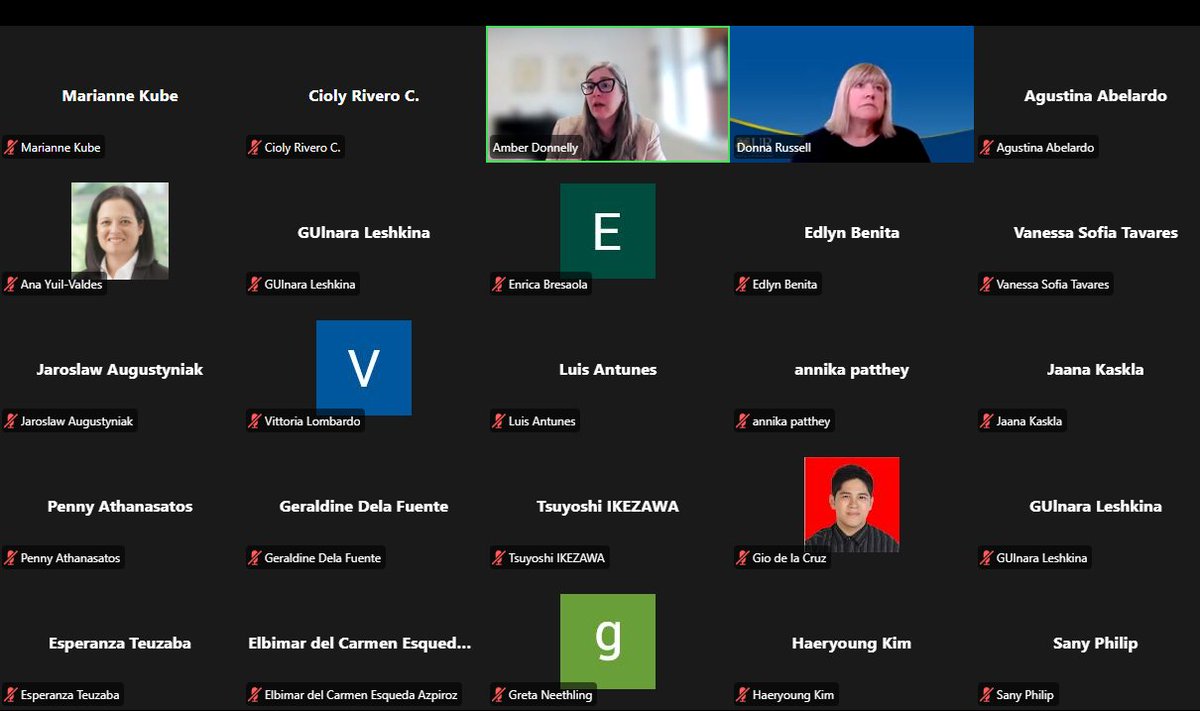Click the large bold 'Luis Antunes' heading
Screen dimensions: 1200x711
tap(608, 369)
